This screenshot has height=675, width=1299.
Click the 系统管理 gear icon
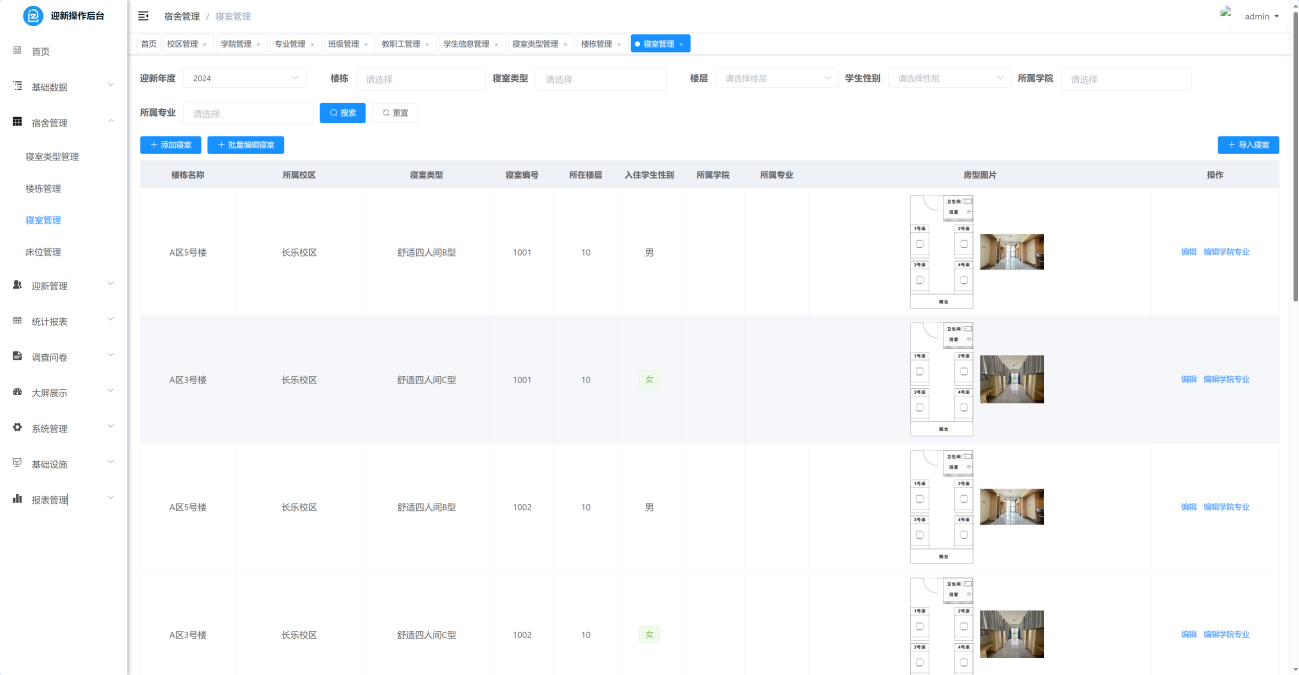[17, 428]
